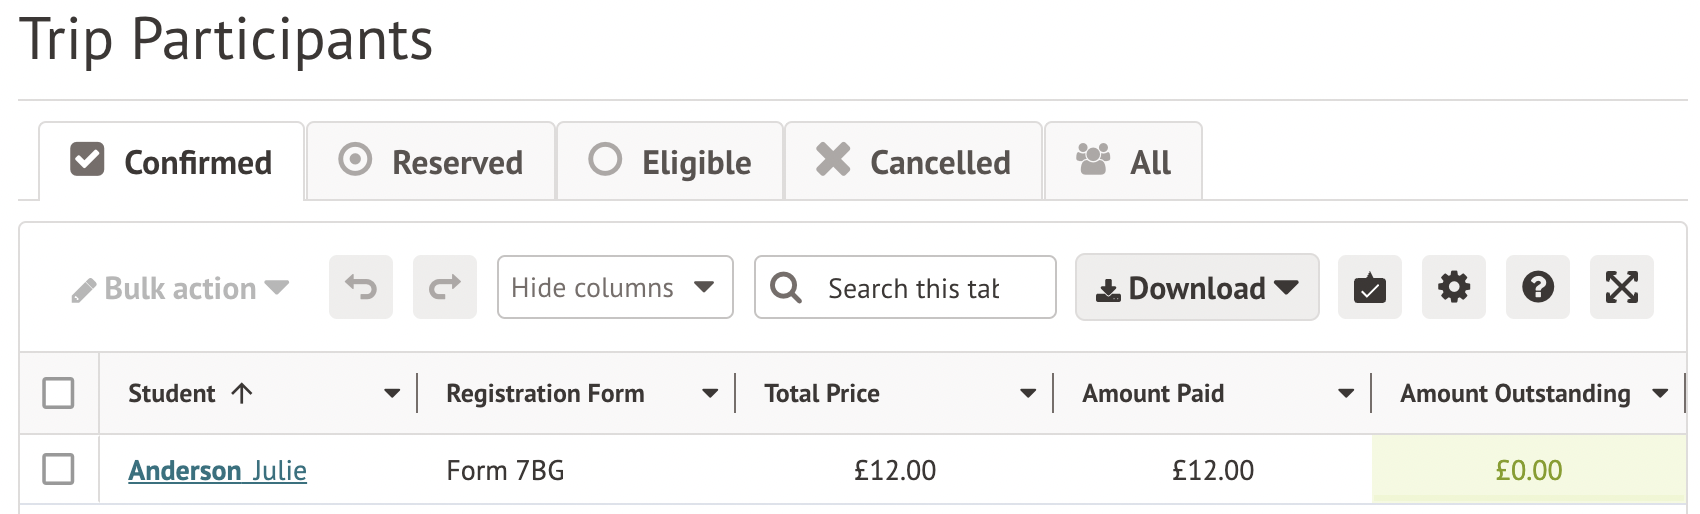Expand table to fullscreen
Viewport: 1700px width, 514px height.
(1621, 288)
